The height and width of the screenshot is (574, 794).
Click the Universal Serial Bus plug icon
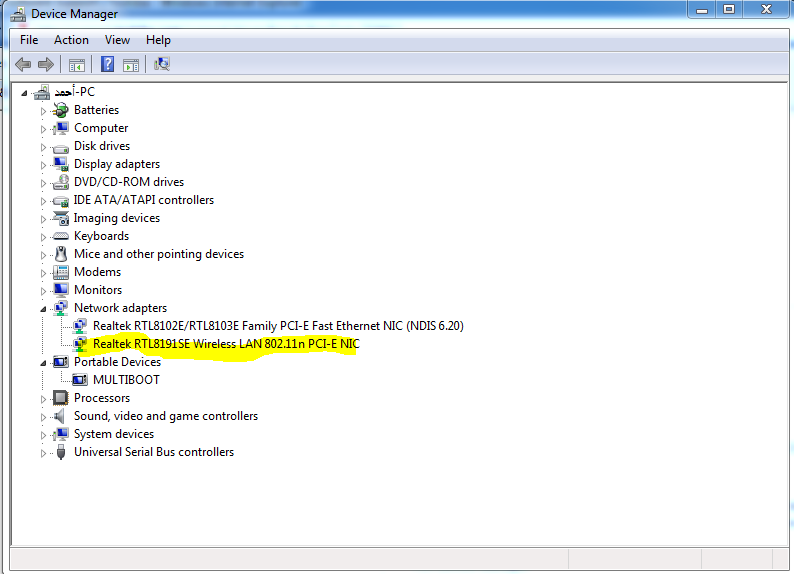click(61, 452)
